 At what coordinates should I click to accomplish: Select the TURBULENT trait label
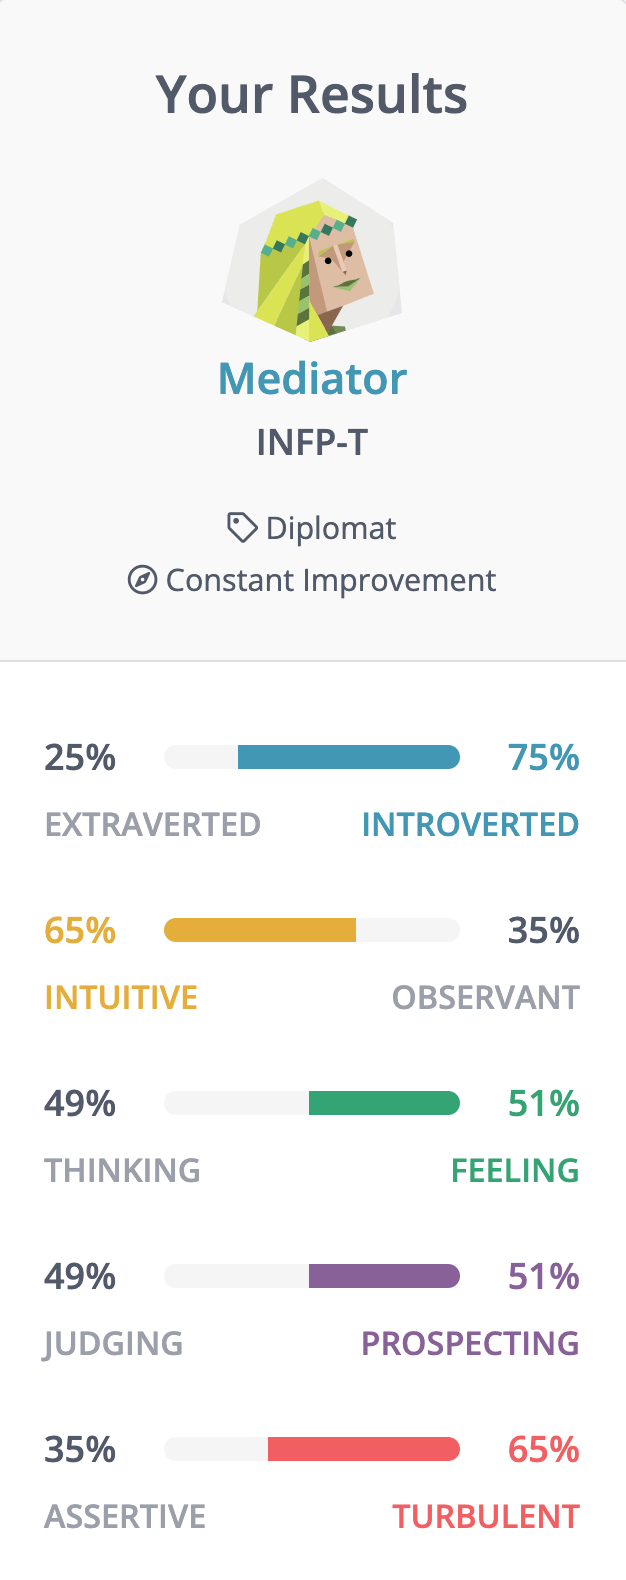point(485,1516)
